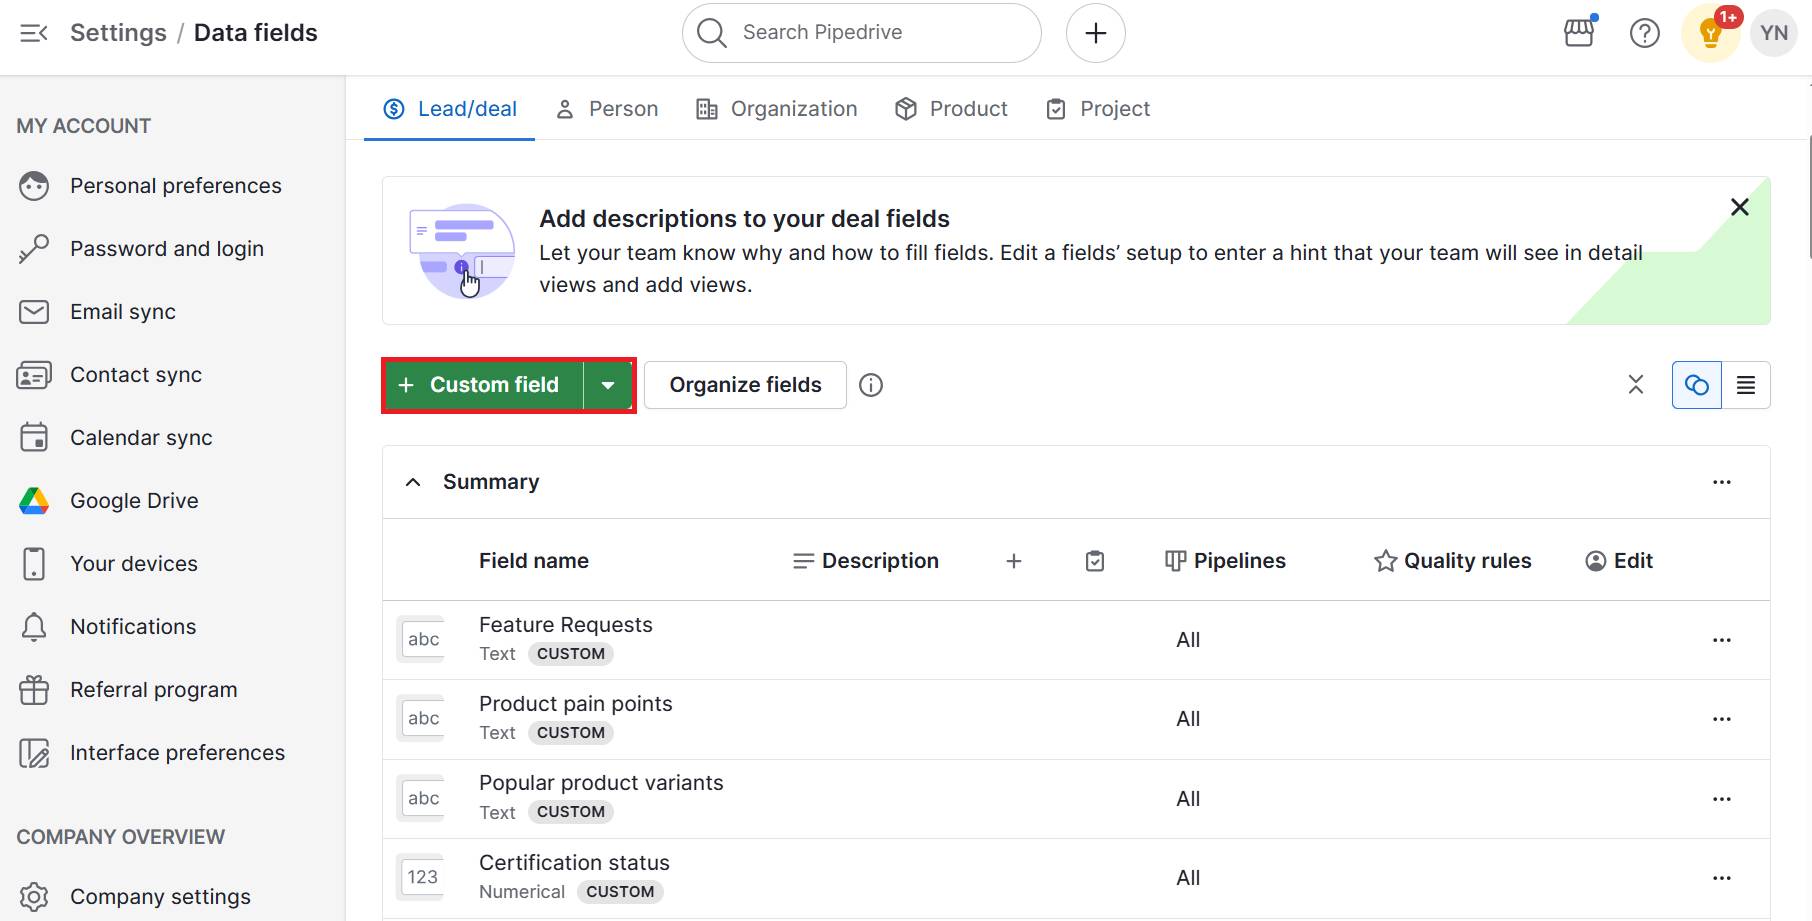Viewport: 1812px width, 921px height.
Task: Collapse the Summary section chevron
Action: coord(413,481)
